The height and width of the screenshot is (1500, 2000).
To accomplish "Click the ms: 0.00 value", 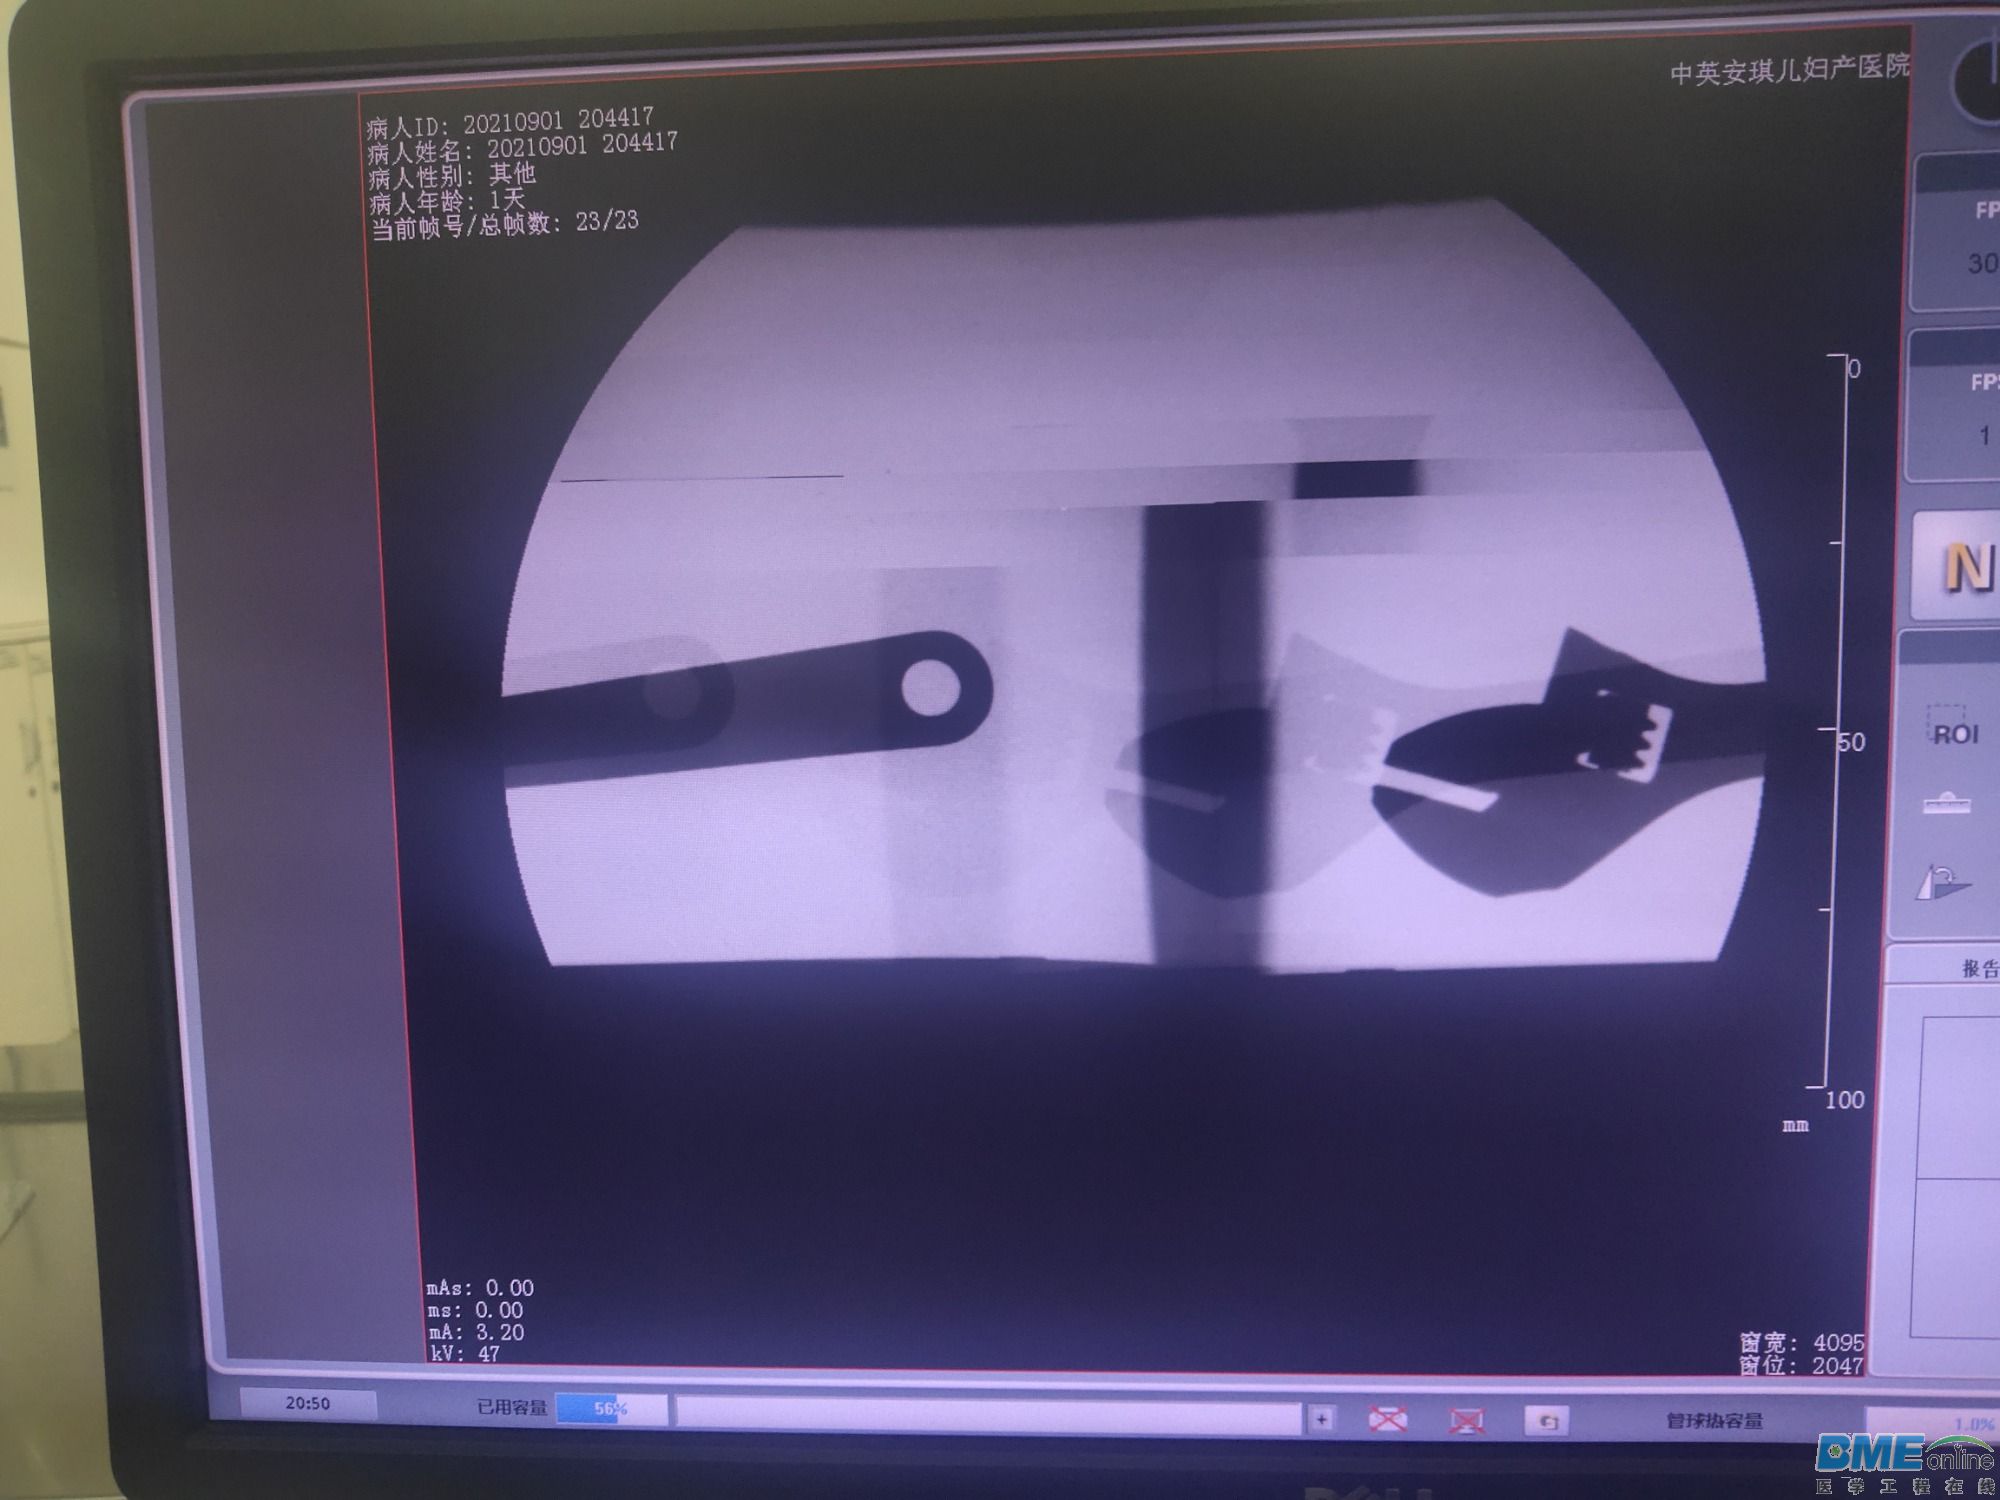I will 475,1309.
